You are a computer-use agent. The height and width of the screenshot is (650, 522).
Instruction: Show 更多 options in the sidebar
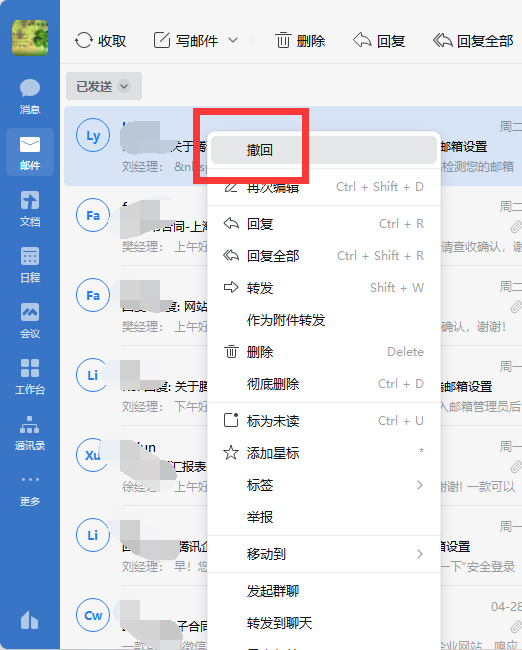[30, 491]
